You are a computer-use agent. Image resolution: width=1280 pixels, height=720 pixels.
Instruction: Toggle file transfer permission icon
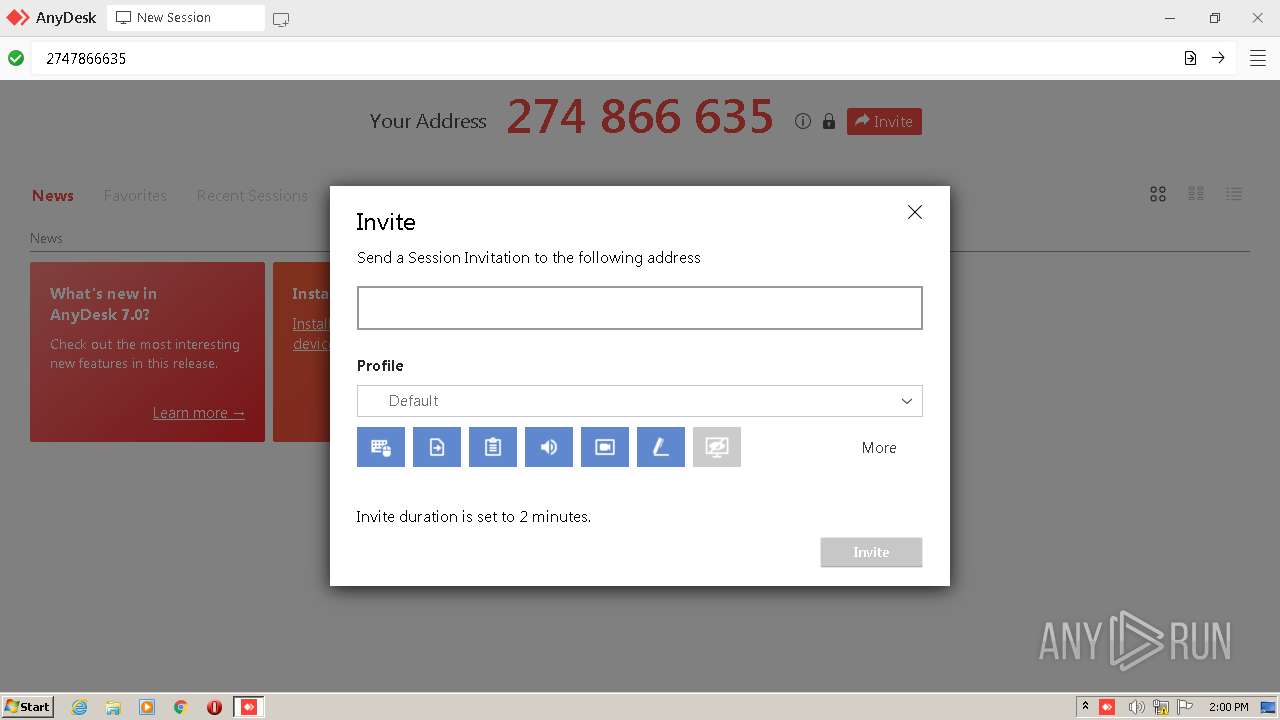coord(437,447)
